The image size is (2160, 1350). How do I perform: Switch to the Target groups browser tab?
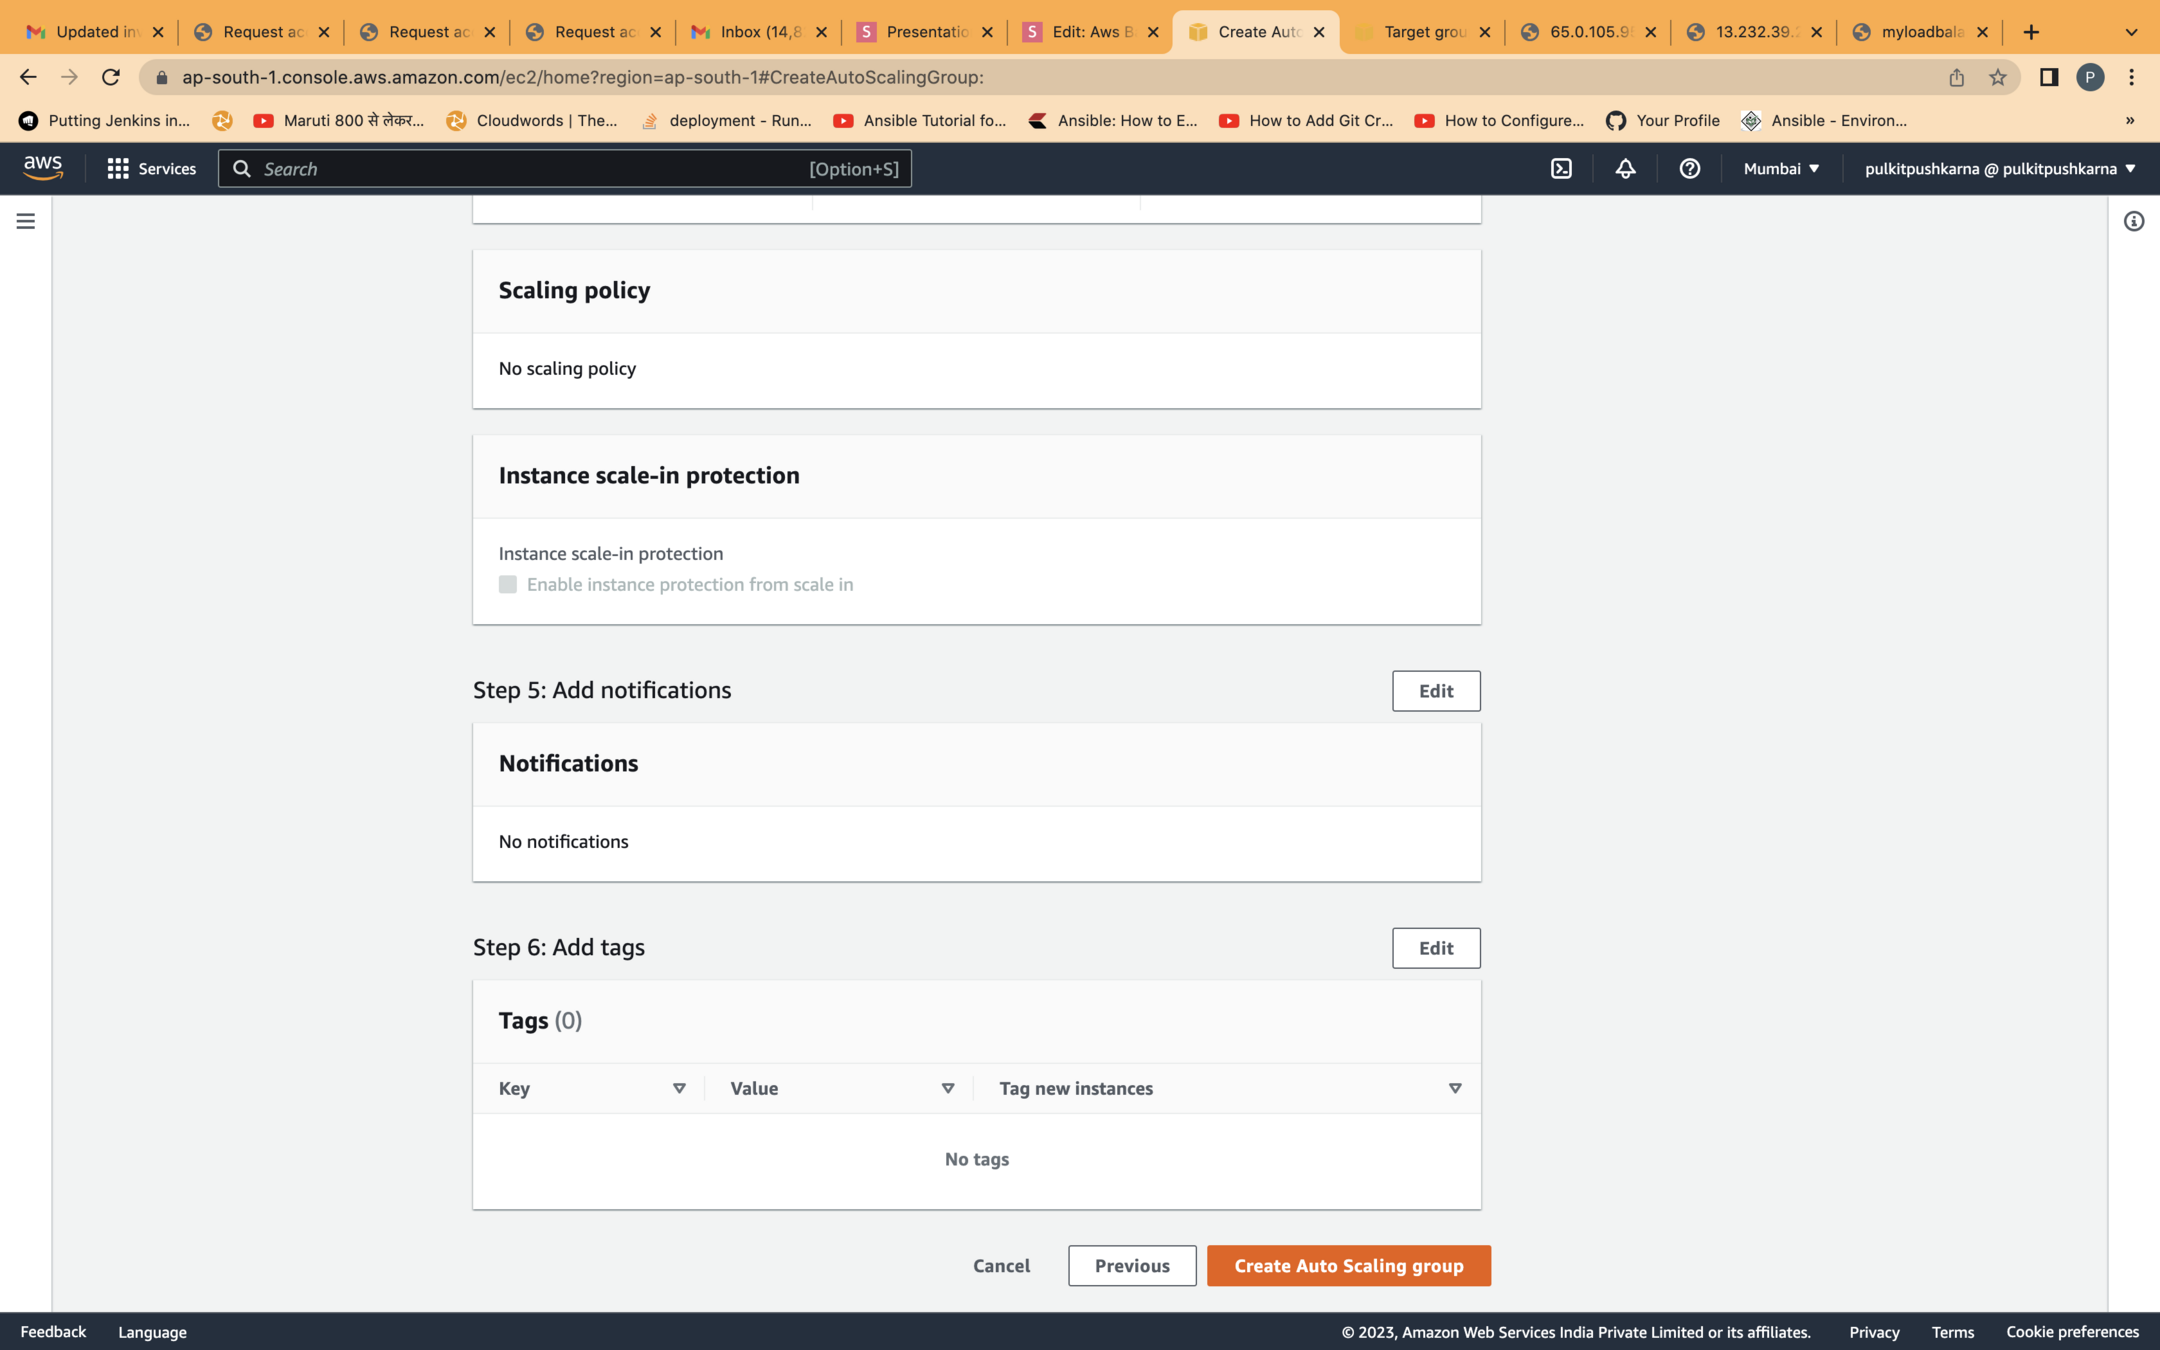tap(1422, 32)
